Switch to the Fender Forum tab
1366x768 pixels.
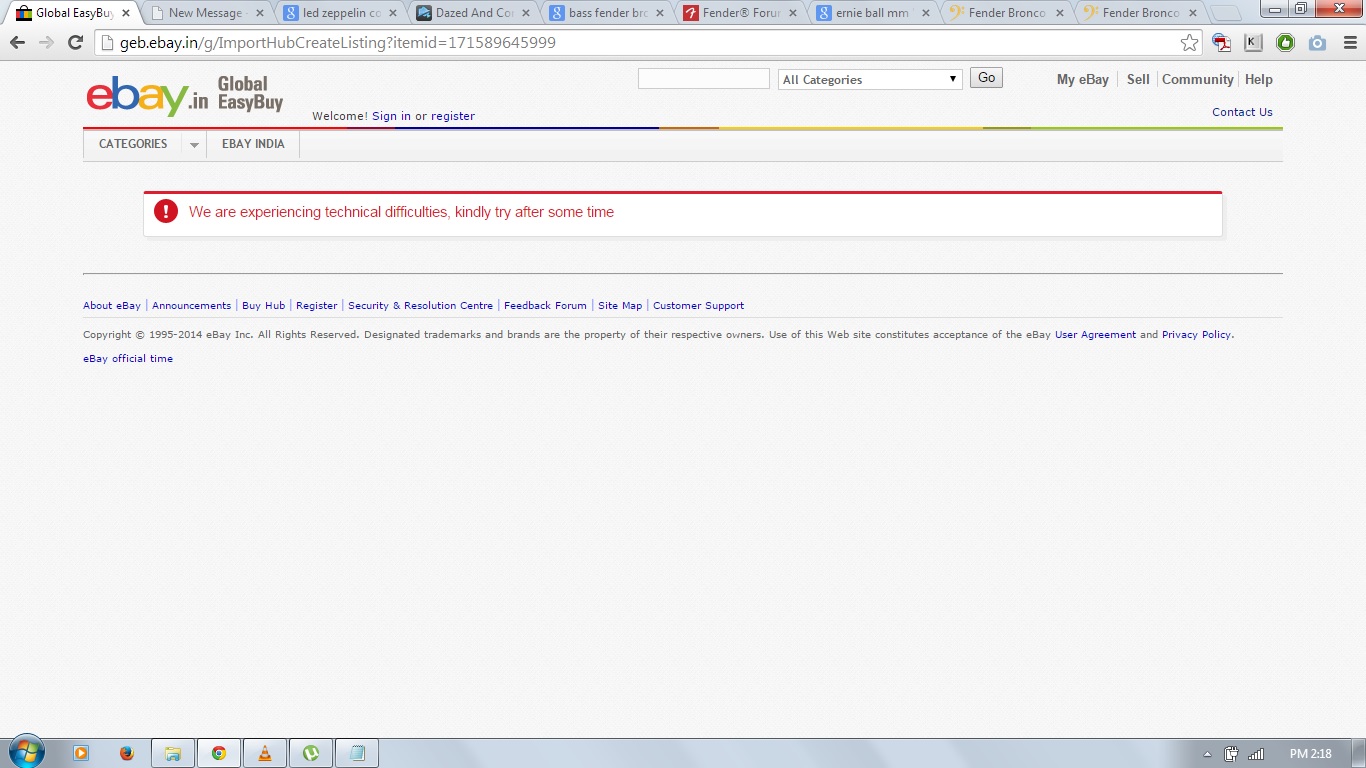739,13
